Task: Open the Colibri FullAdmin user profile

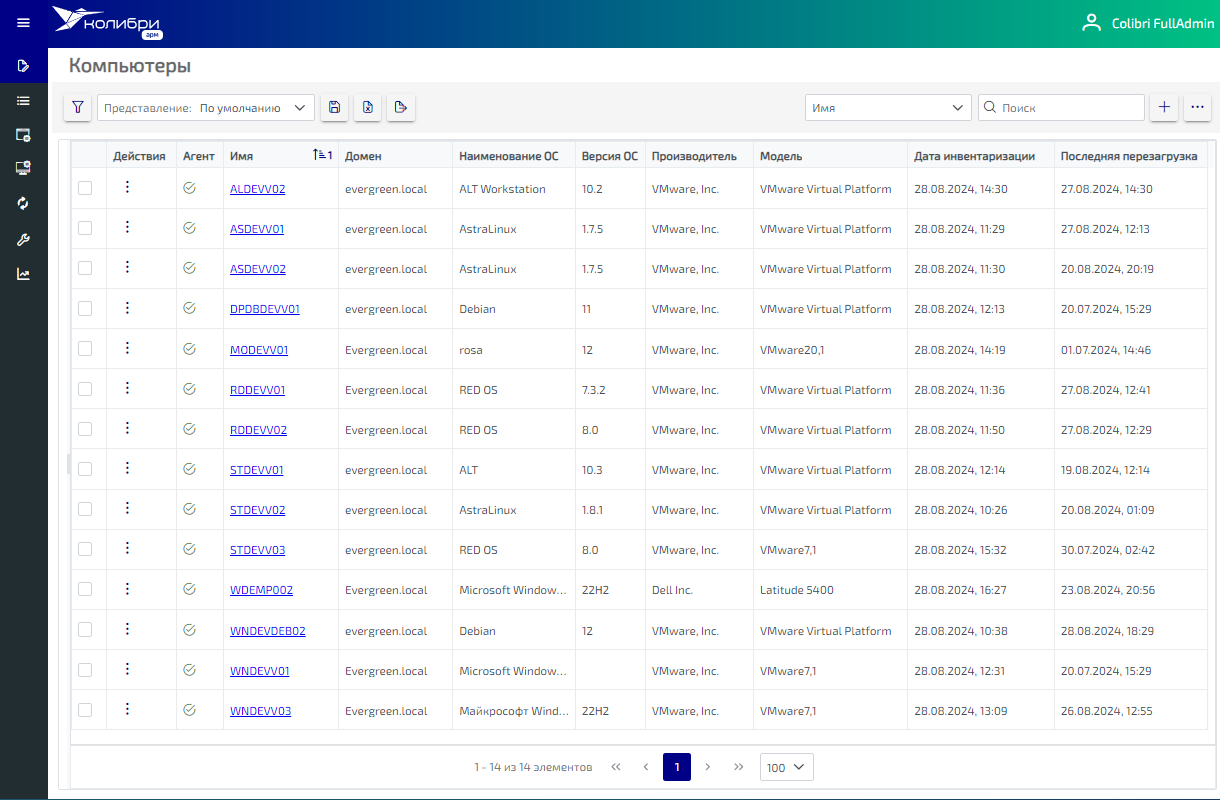Action: coord(1148,23)
